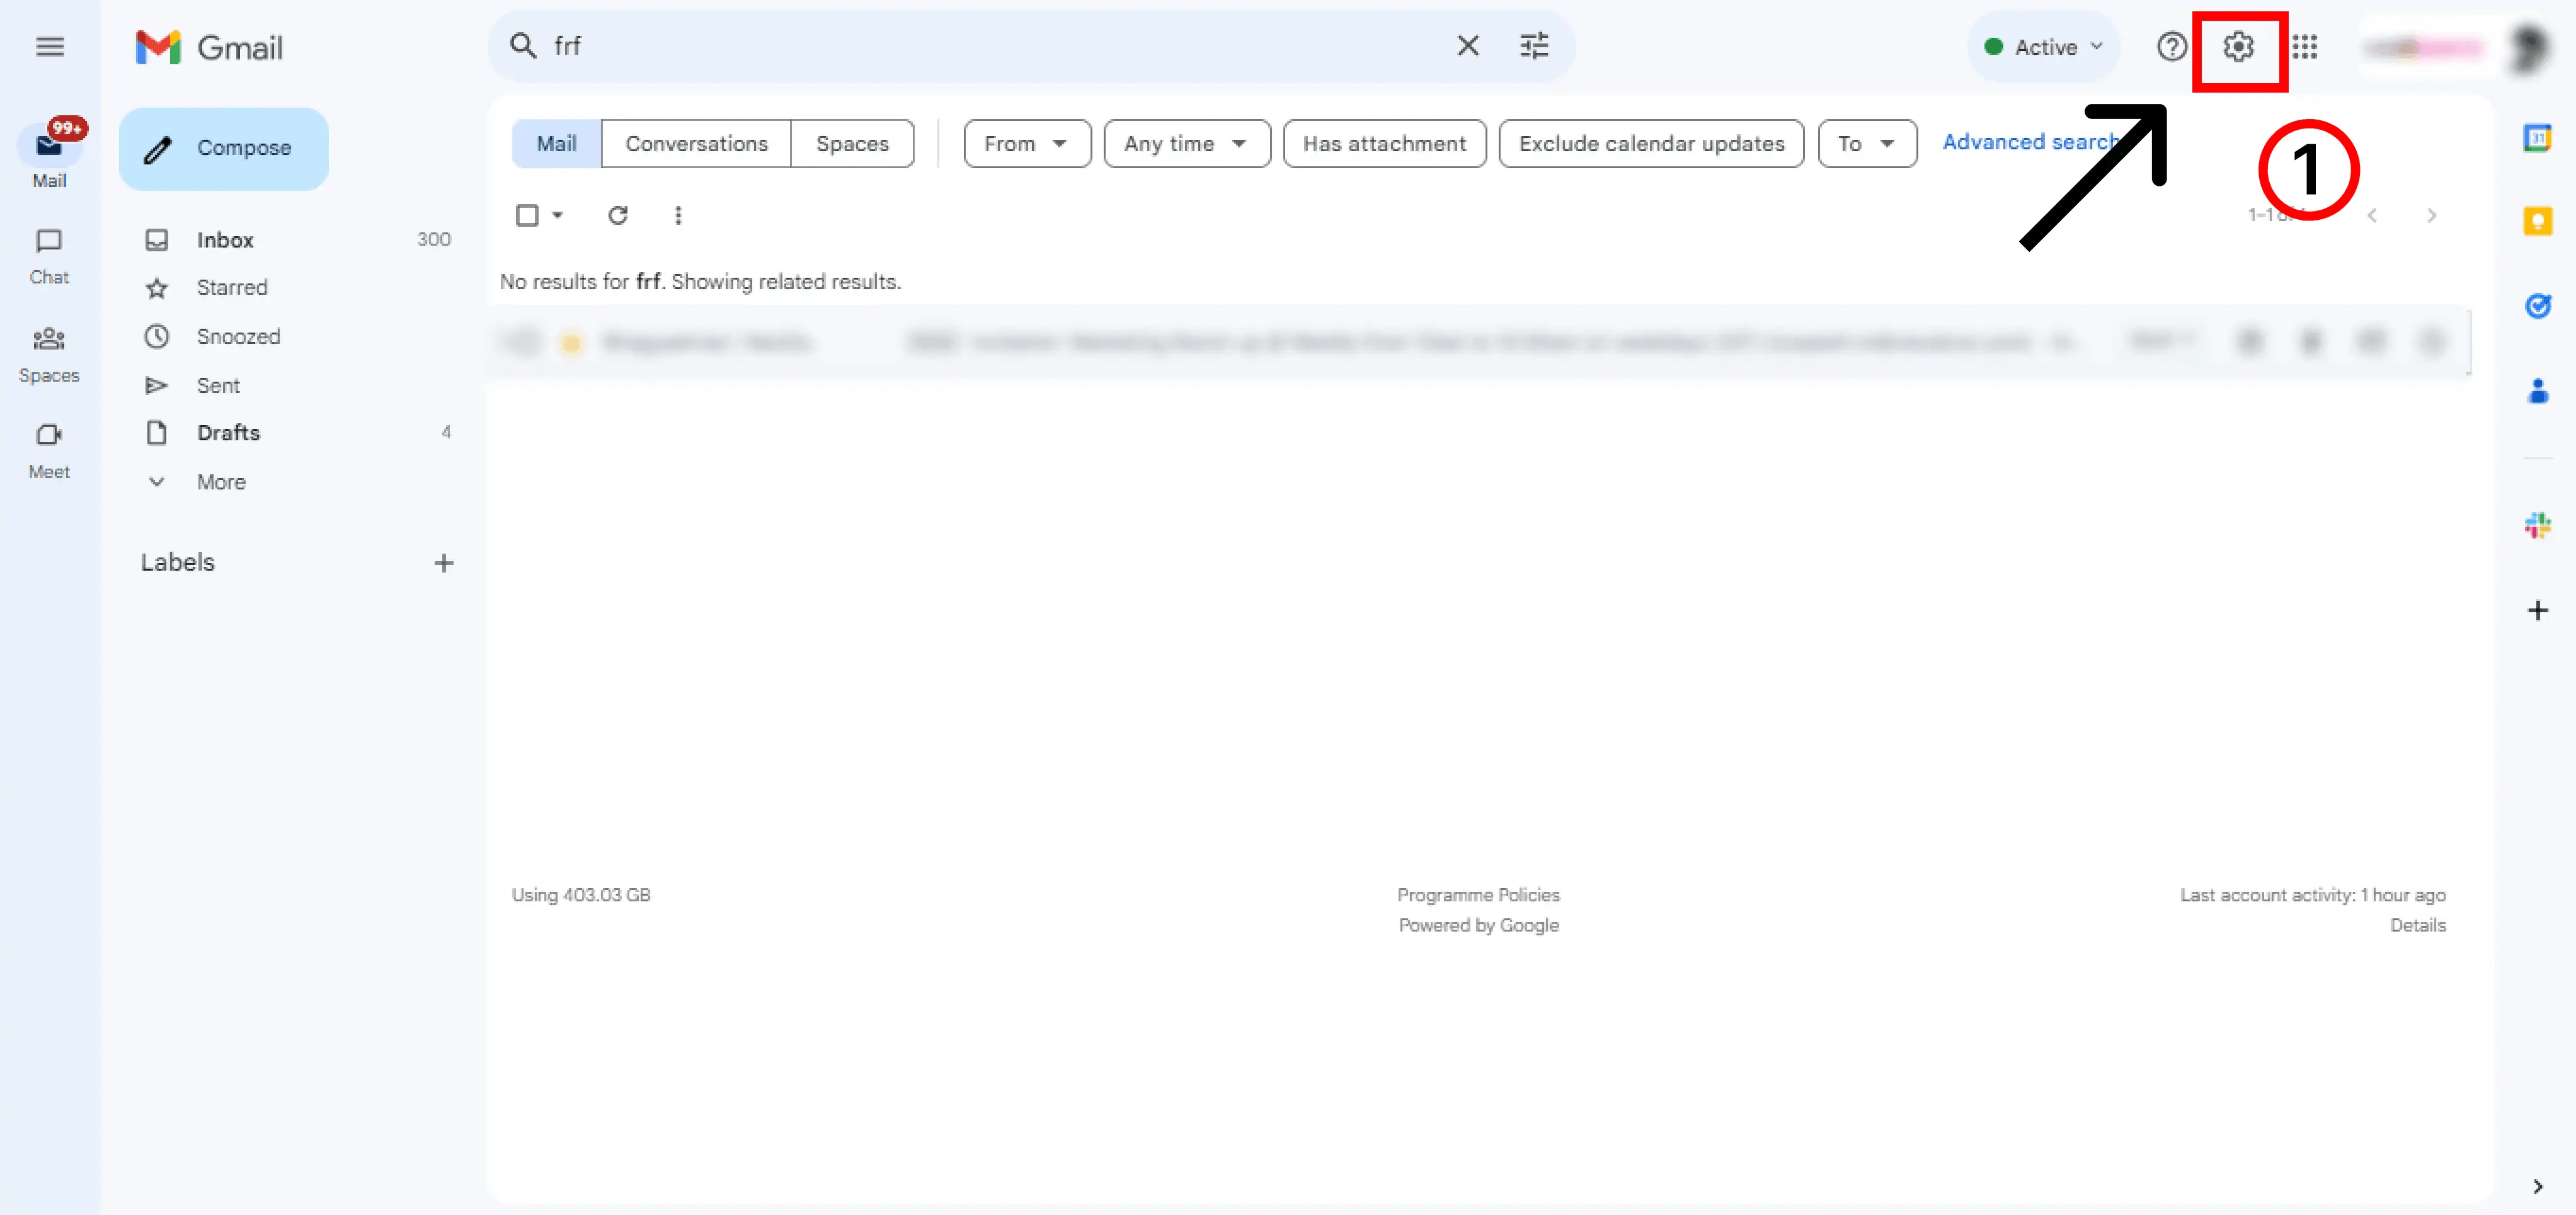Open the Any time dropdown
This screenshot has width=2576, height=1215.
1186,144
